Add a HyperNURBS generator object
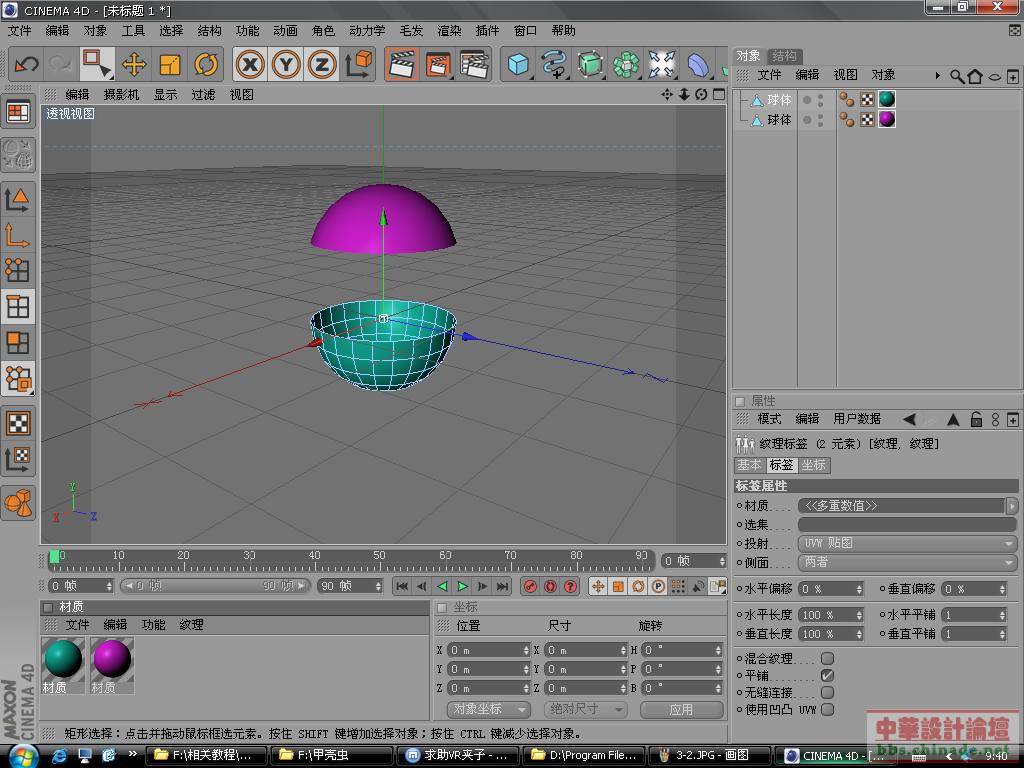 pyautogui.click(x=590, y=65)
